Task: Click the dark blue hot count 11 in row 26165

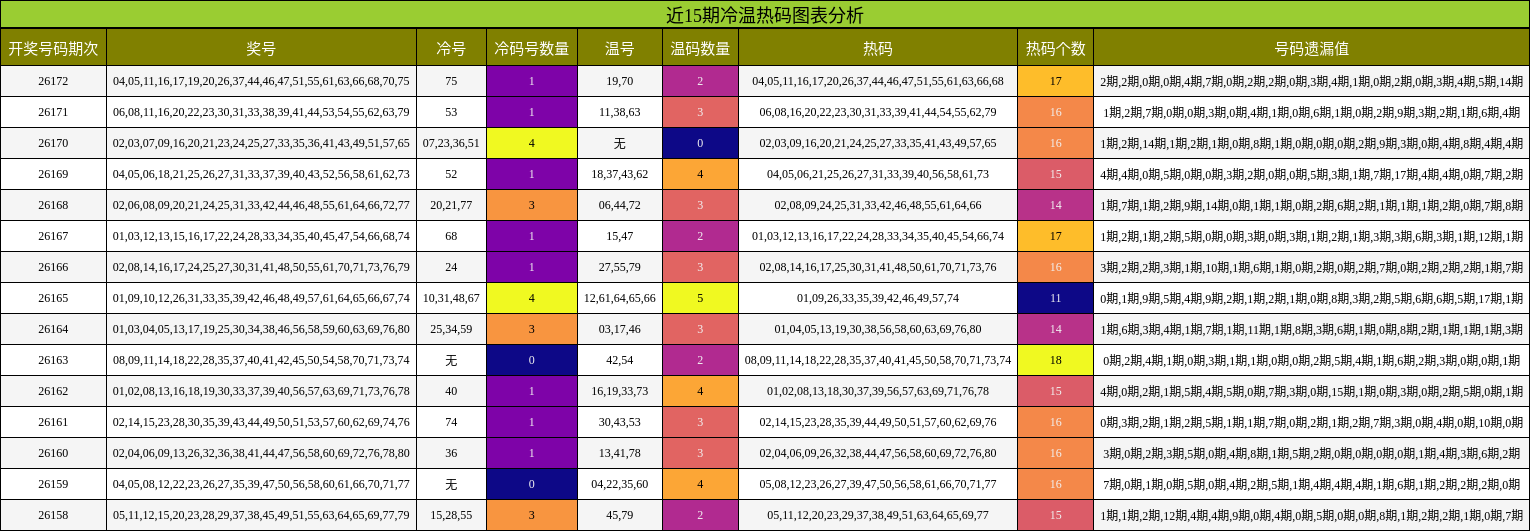Action: pyautogui.click(x=1055, y=298)
